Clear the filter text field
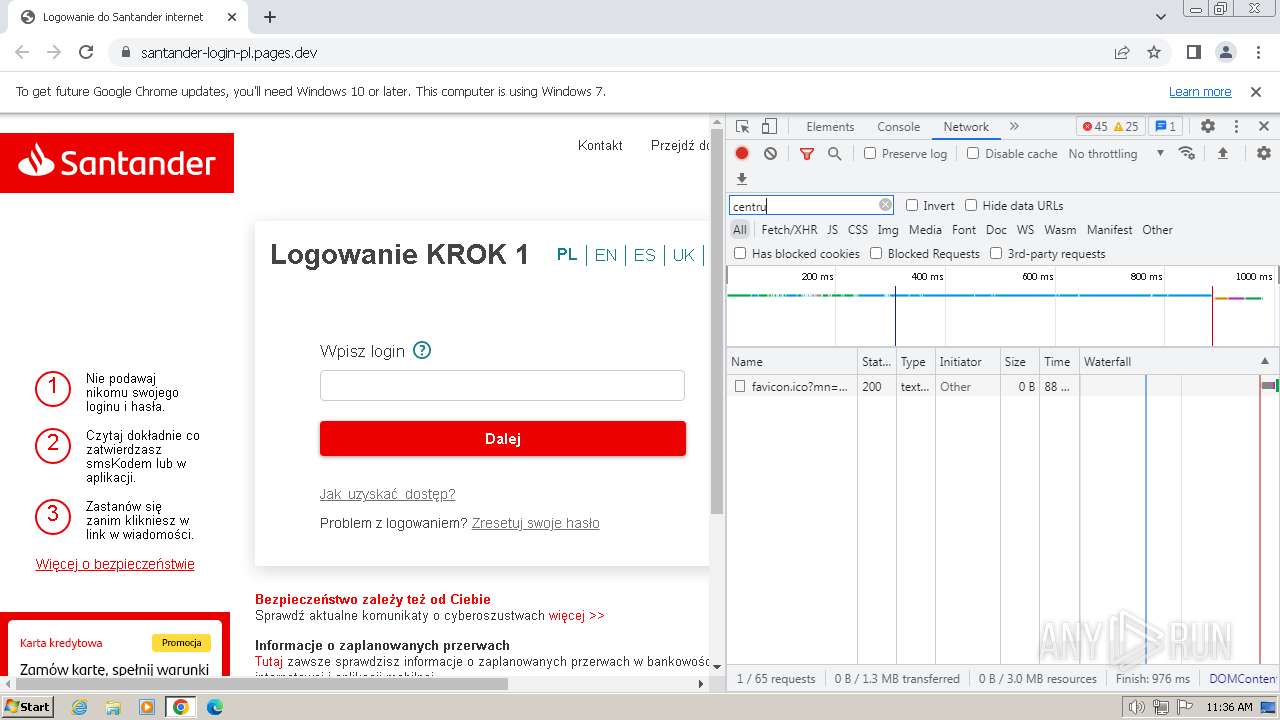The image size is (1280, 720). click(885, 205)
